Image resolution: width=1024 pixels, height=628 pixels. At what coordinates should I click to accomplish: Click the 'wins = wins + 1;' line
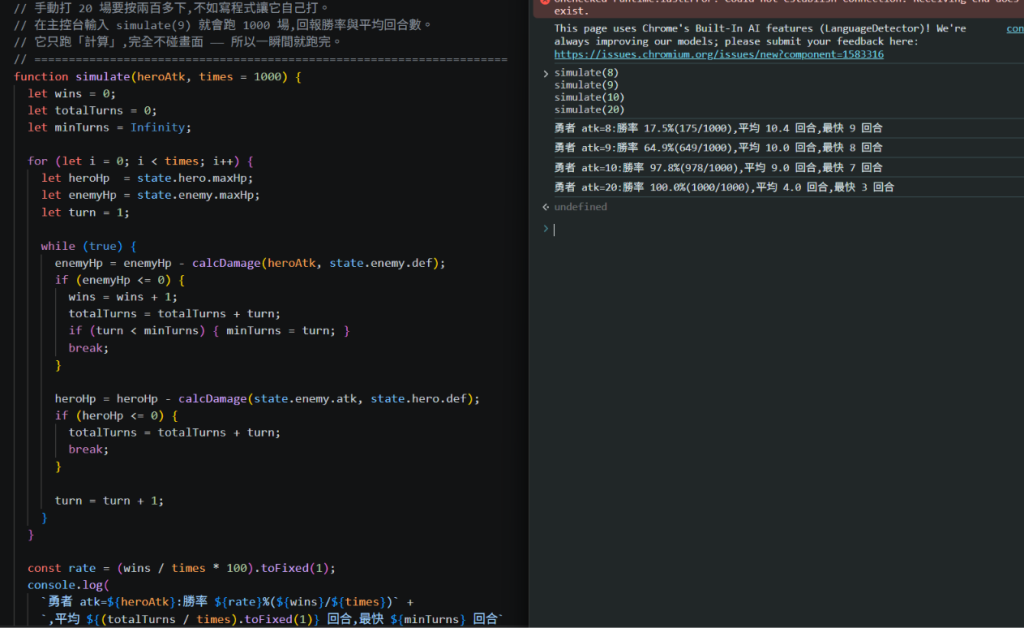click(x=123, y=296)
